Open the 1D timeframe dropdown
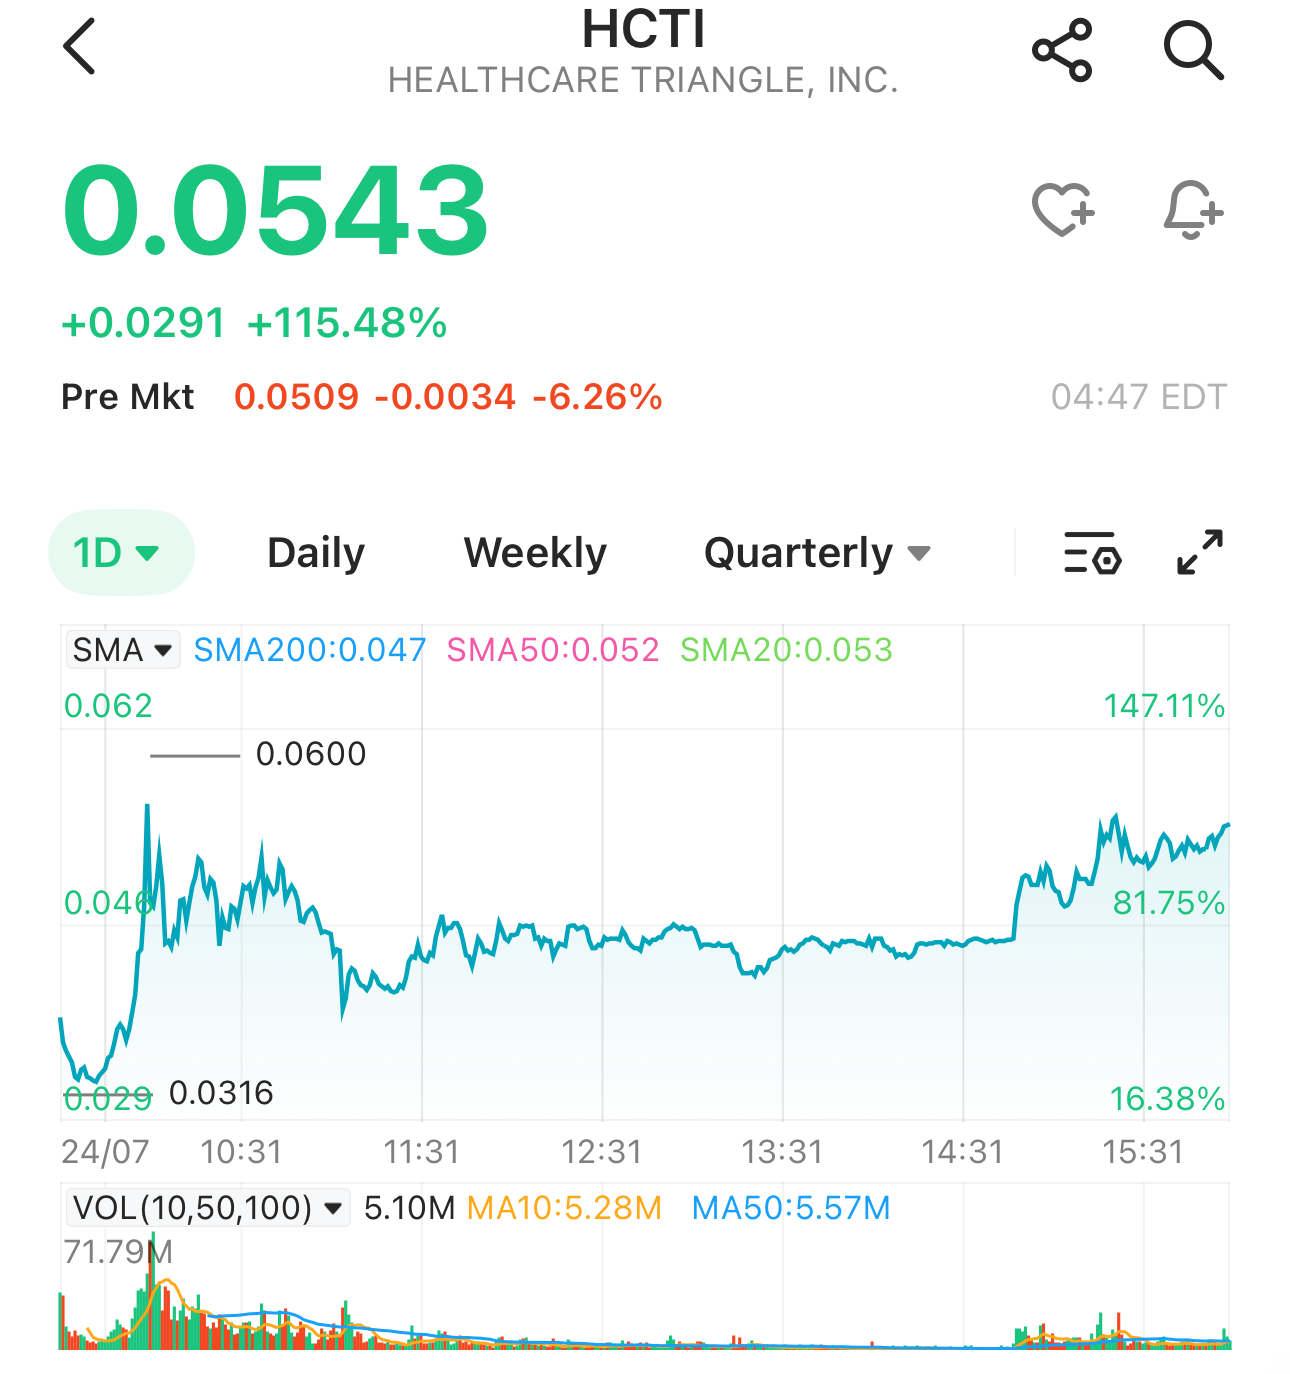Viewport: 1290px width, 1374px height. tap(120, 553)
